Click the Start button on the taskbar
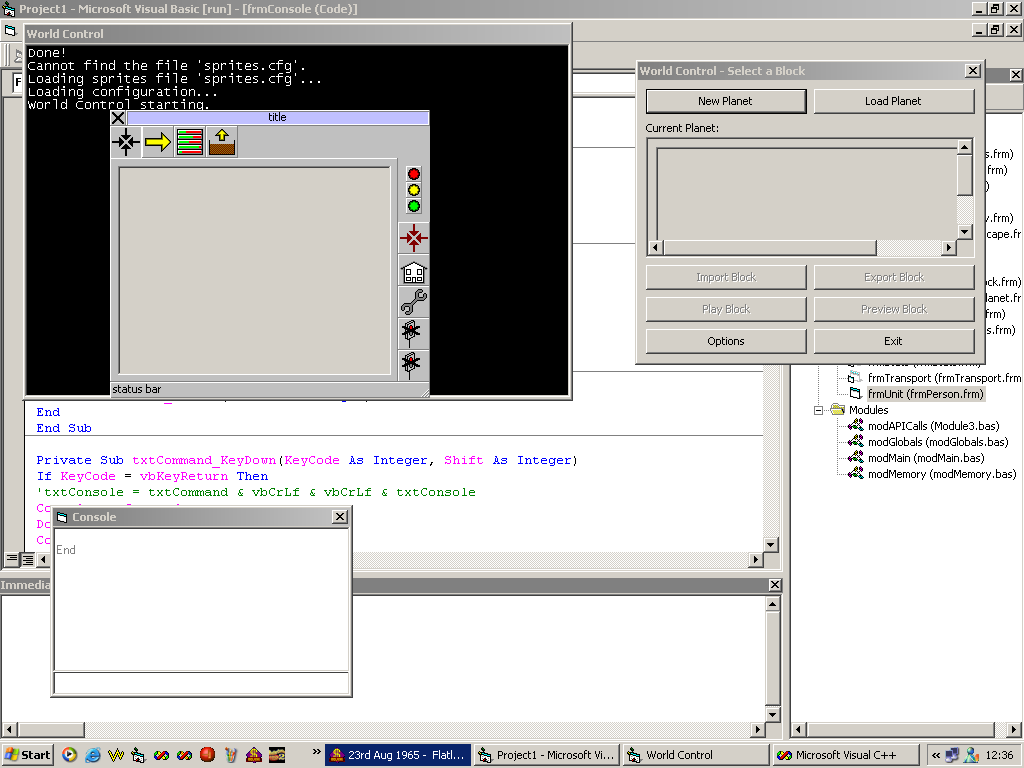This screenshot has width=1024, height=768. [x=27, y=755]
